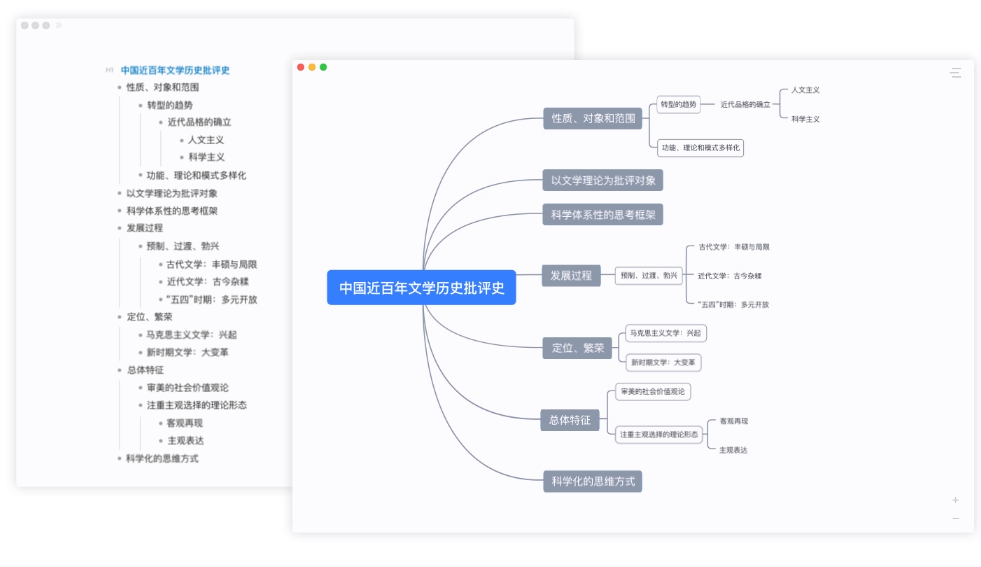
Task: Select the 性质、对象和范围 mind map node
Action: [593, 118]
